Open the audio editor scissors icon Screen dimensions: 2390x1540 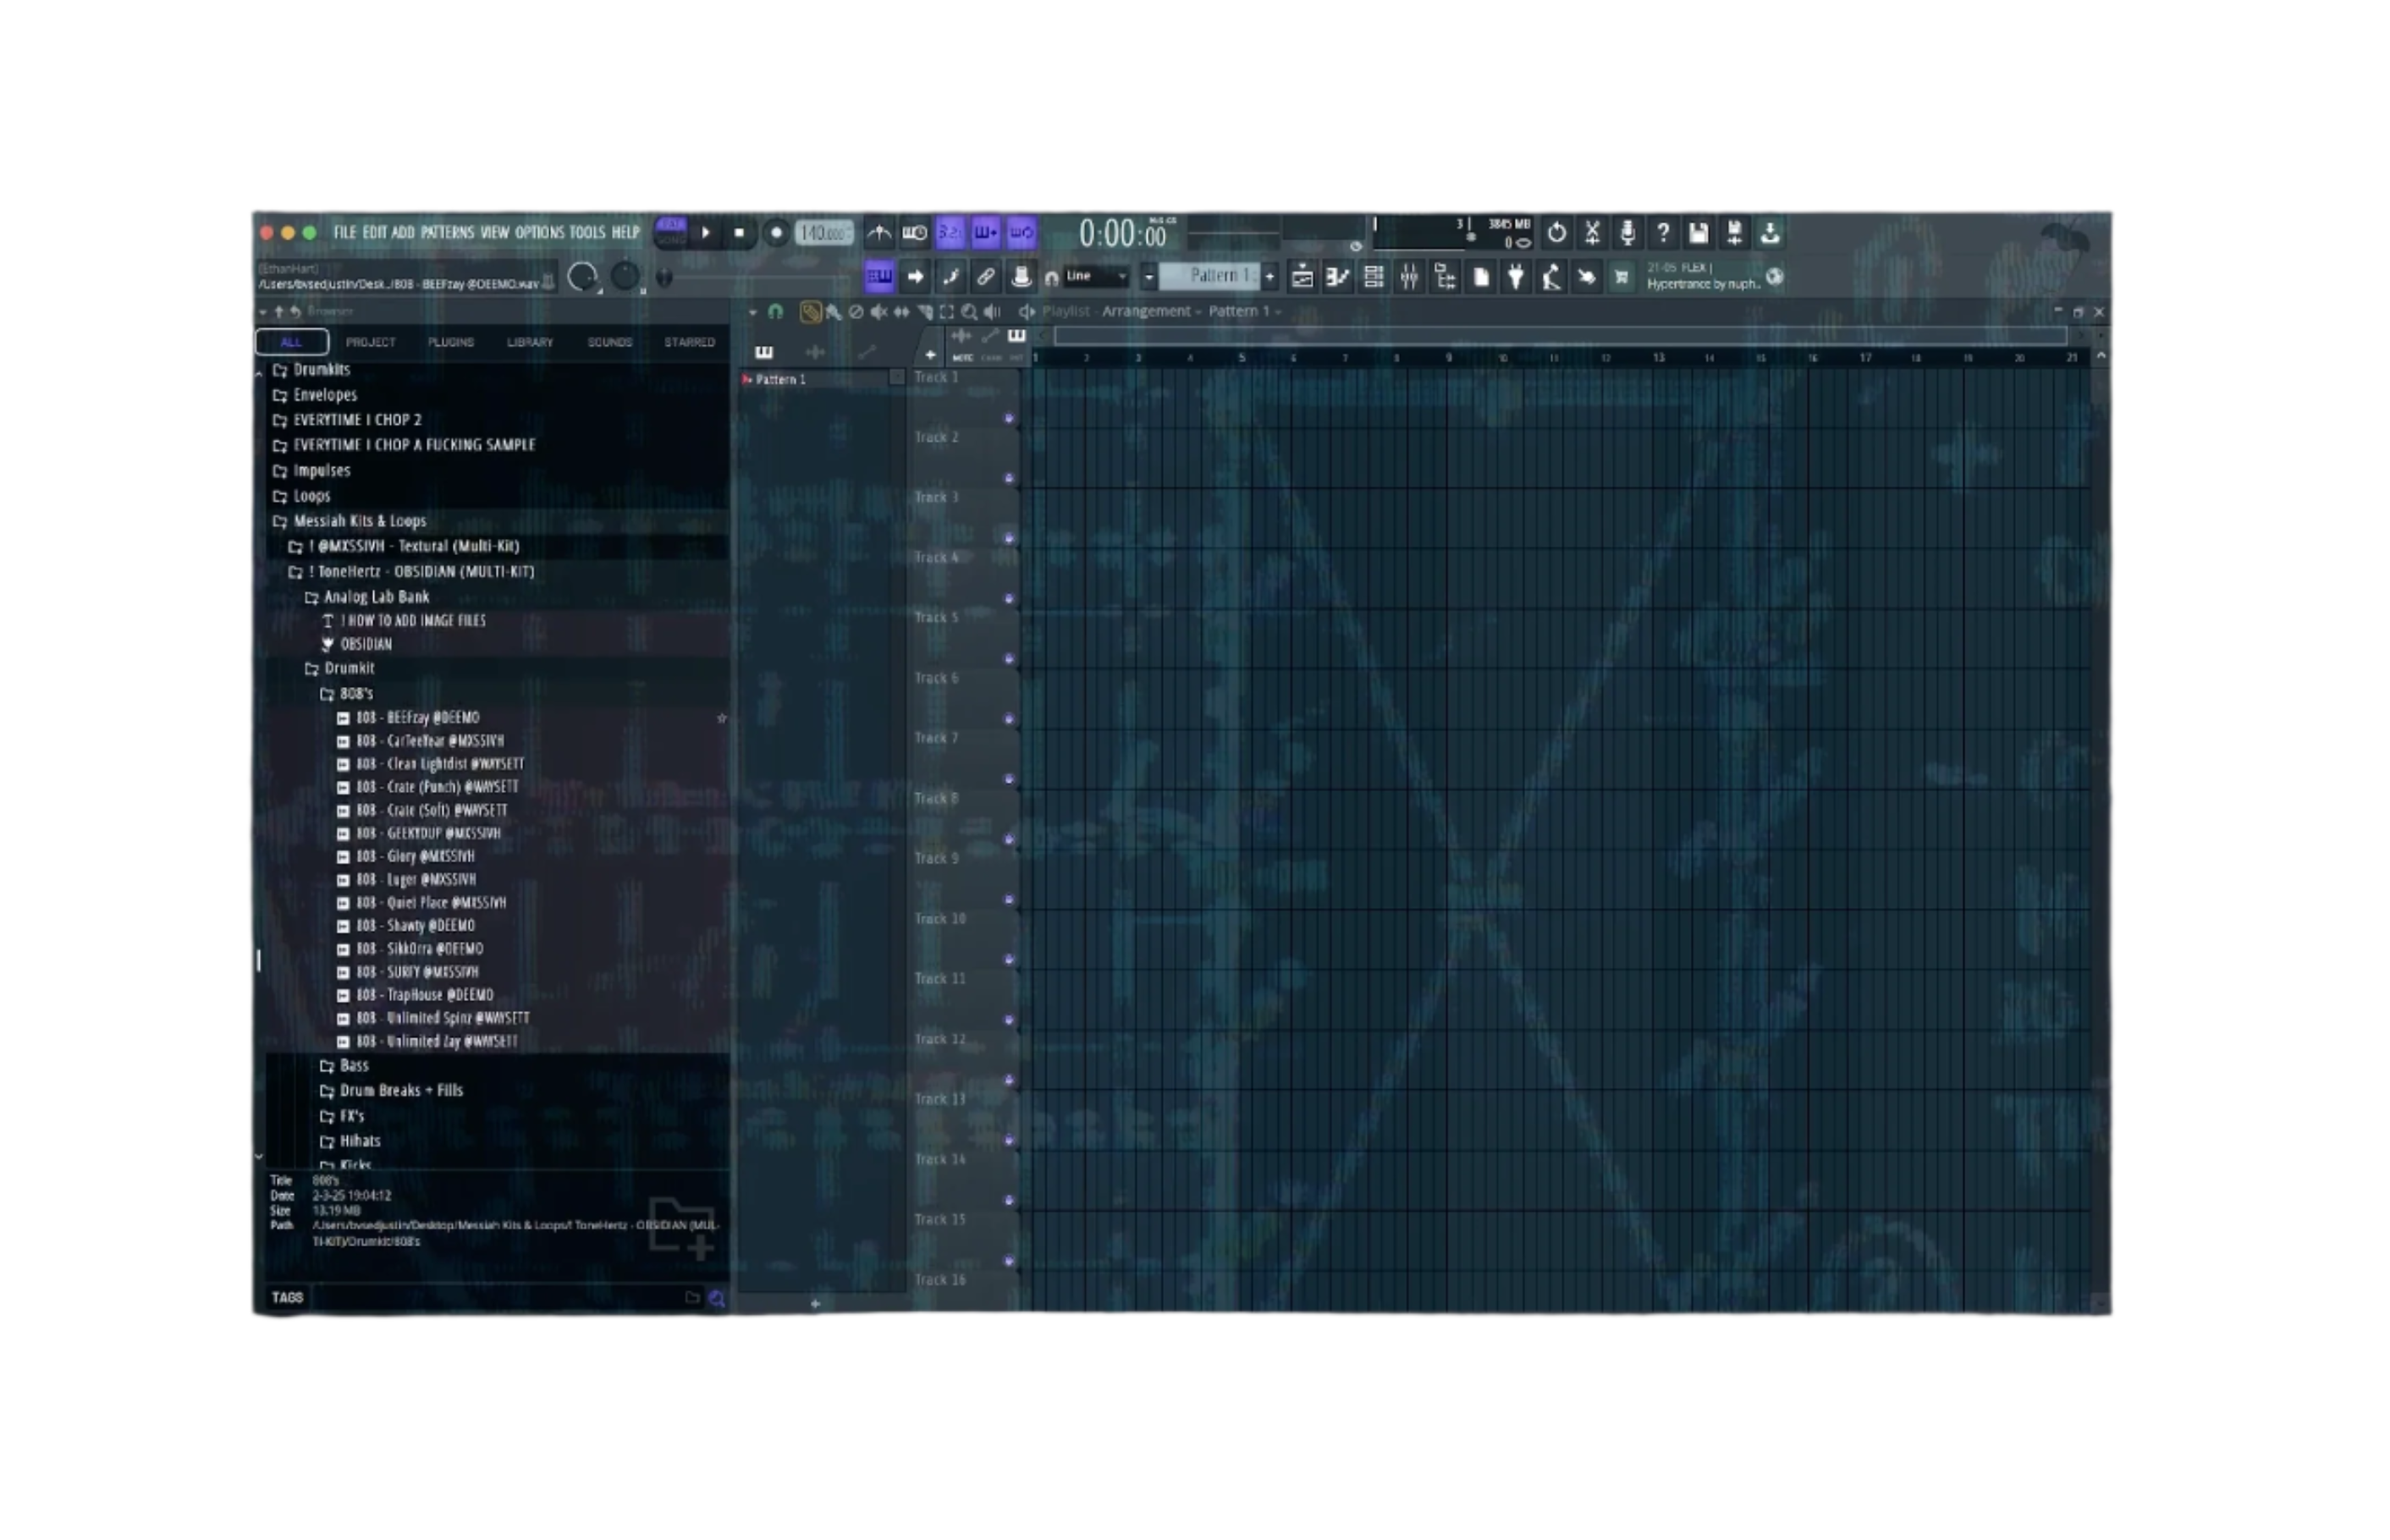[1592, 233]
